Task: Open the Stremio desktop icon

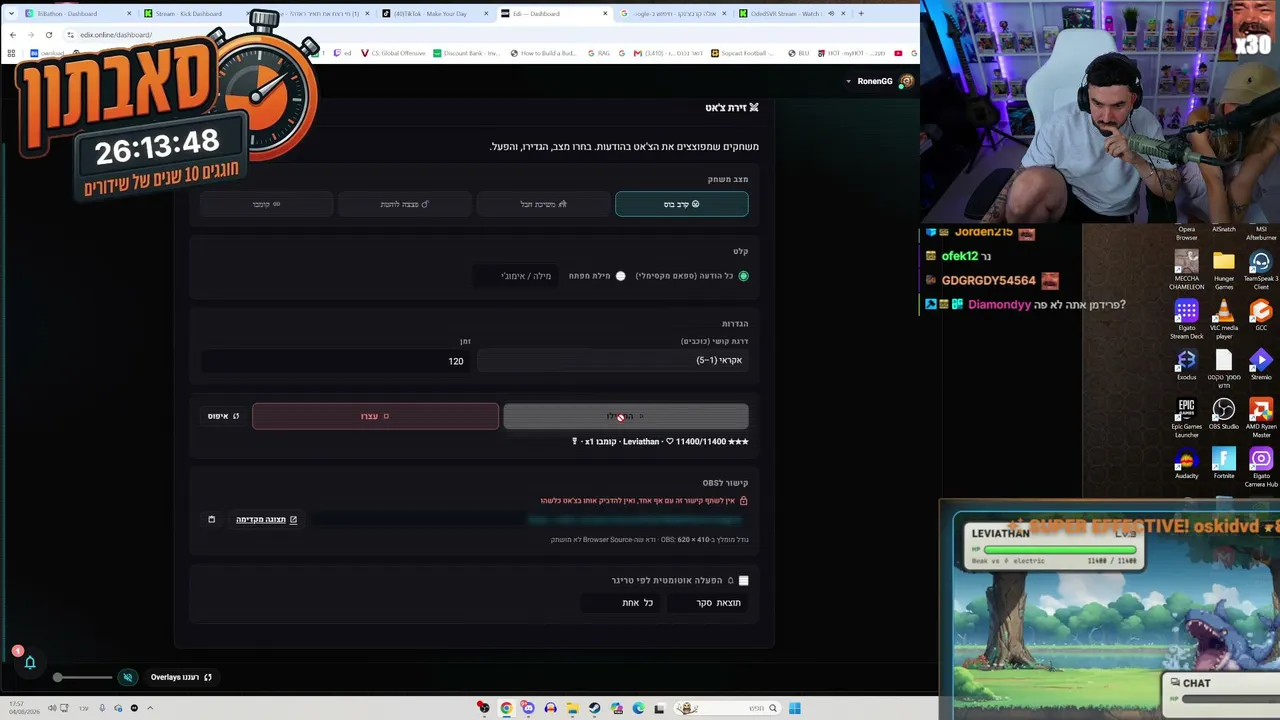Action: [x=1261, y=365]
